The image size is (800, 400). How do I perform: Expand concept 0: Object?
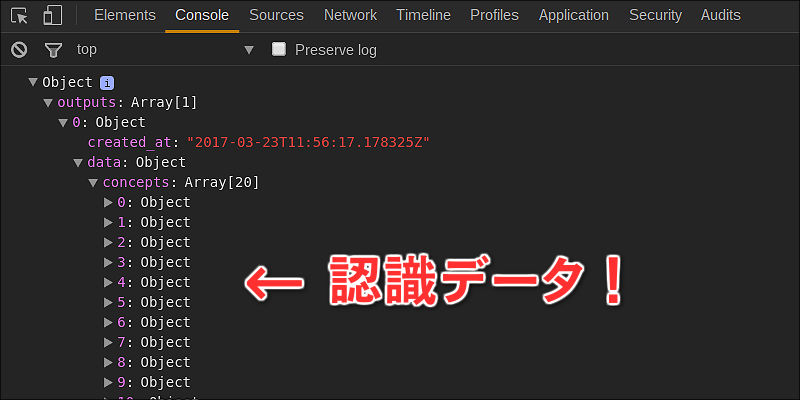(108, 203)
